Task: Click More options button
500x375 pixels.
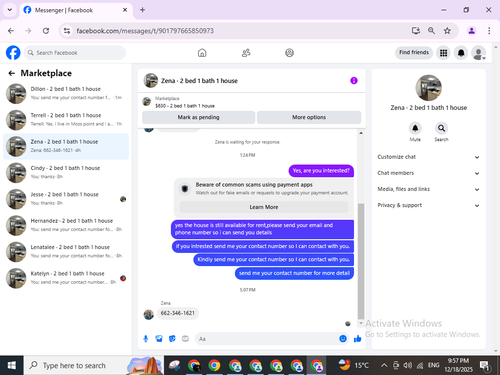Action: point(309,117)
